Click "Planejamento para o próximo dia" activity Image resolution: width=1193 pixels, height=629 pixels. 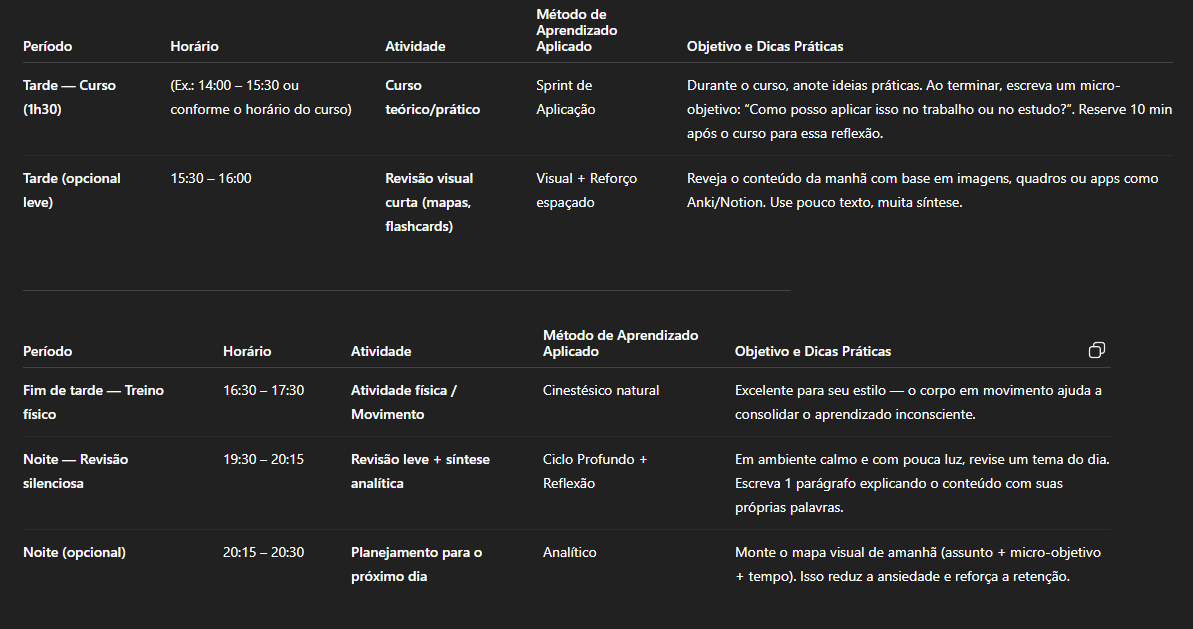tap(416, 564)
